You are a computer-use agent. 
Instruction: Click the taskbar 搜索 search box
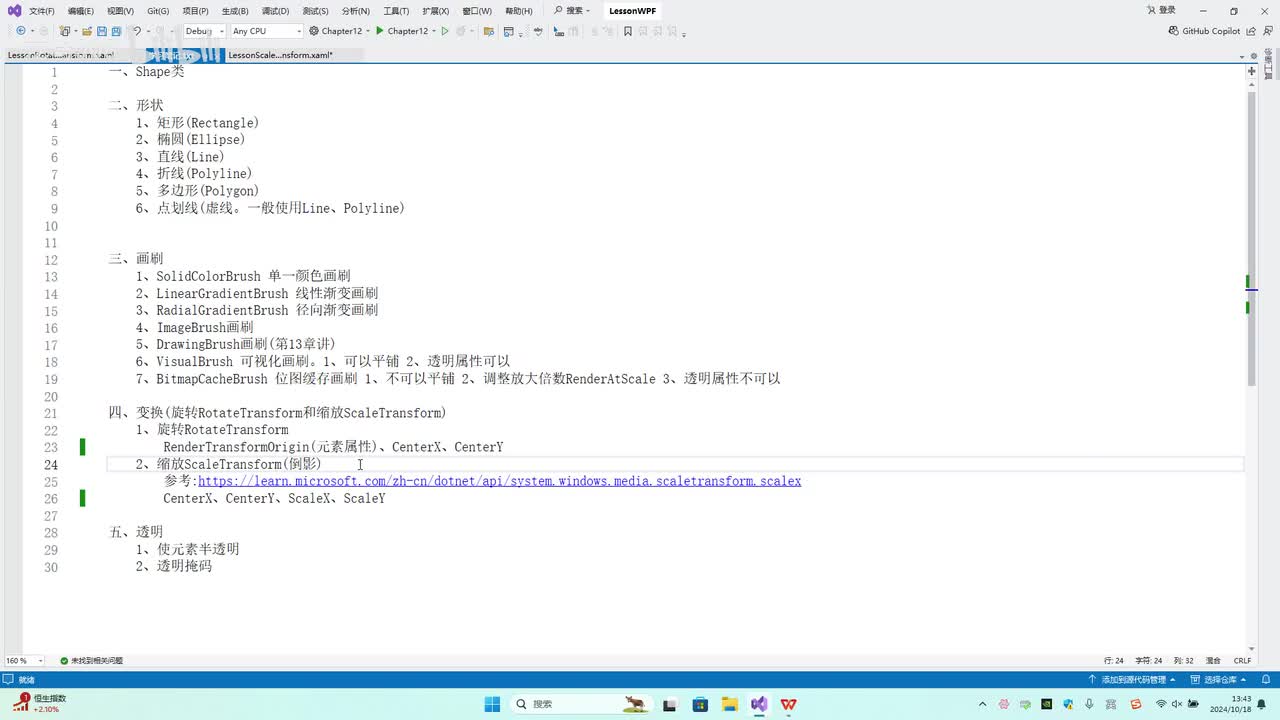click(x=581, y=704)
